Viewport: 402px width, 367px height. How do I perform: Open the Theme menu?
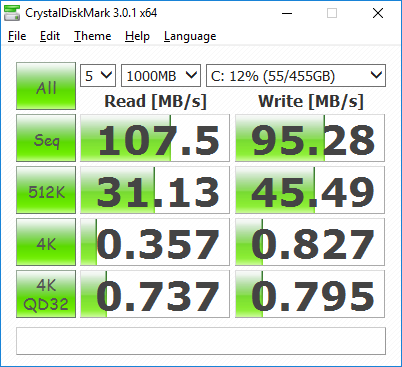click(92, 36)
